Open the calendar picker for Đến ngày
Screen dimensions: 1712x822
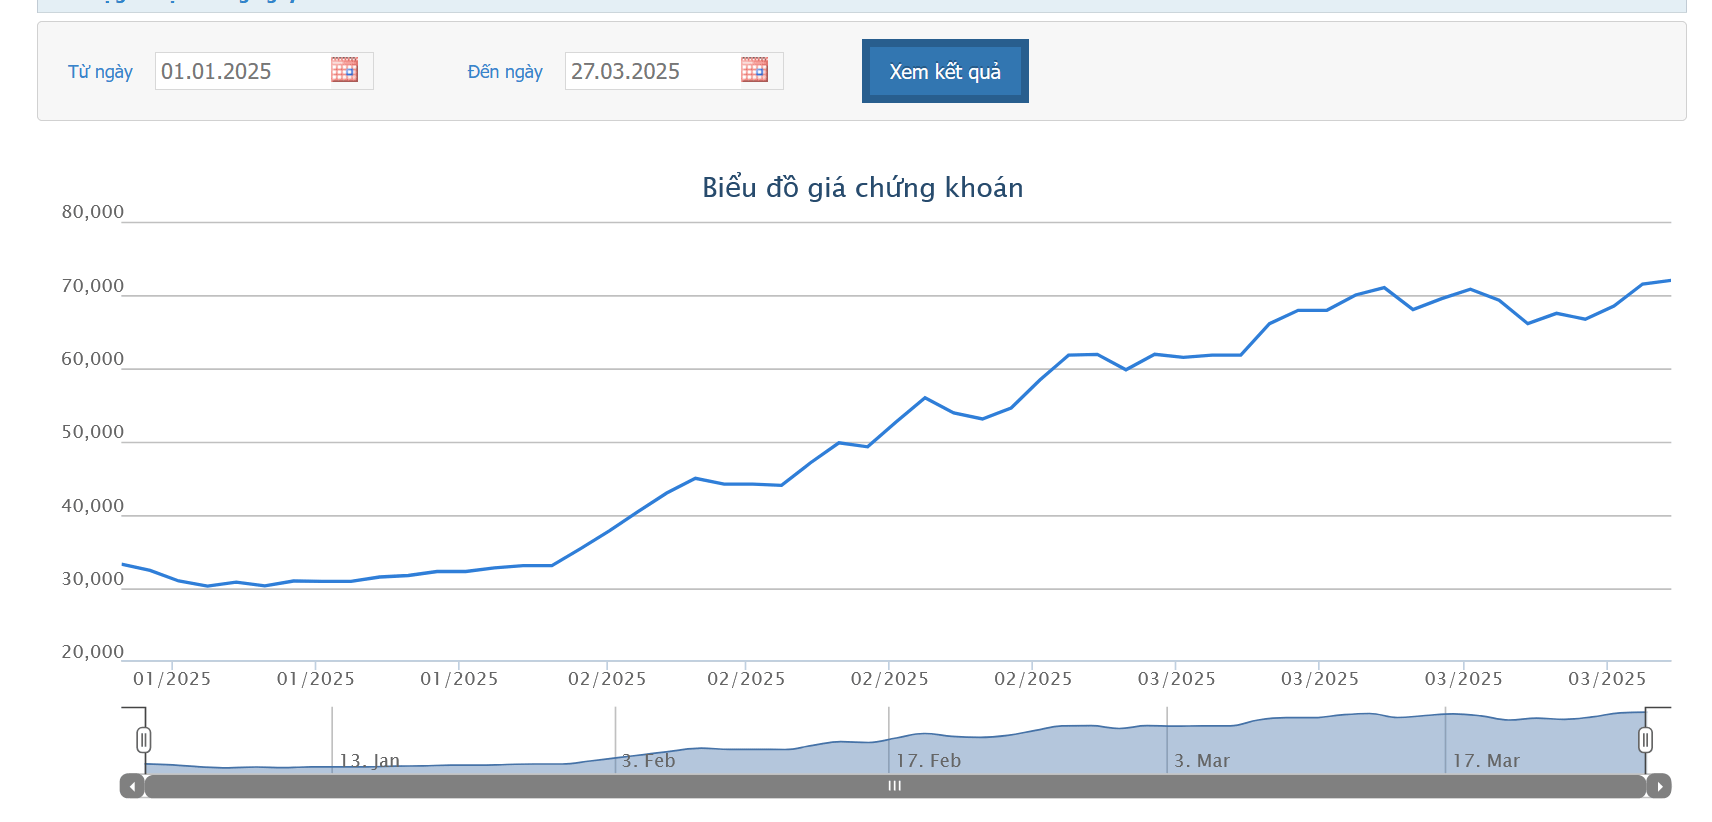tap(754, 70)
